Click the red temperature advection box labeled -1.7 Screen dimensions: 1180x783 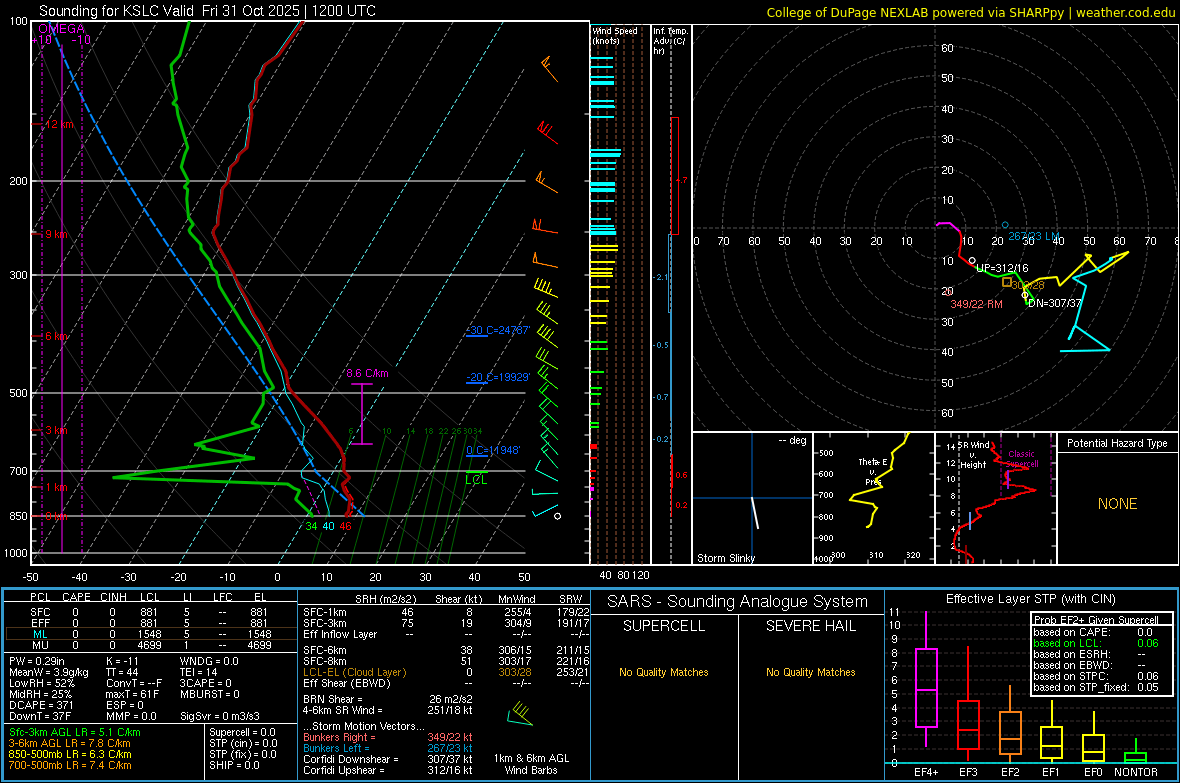point(675,175)
